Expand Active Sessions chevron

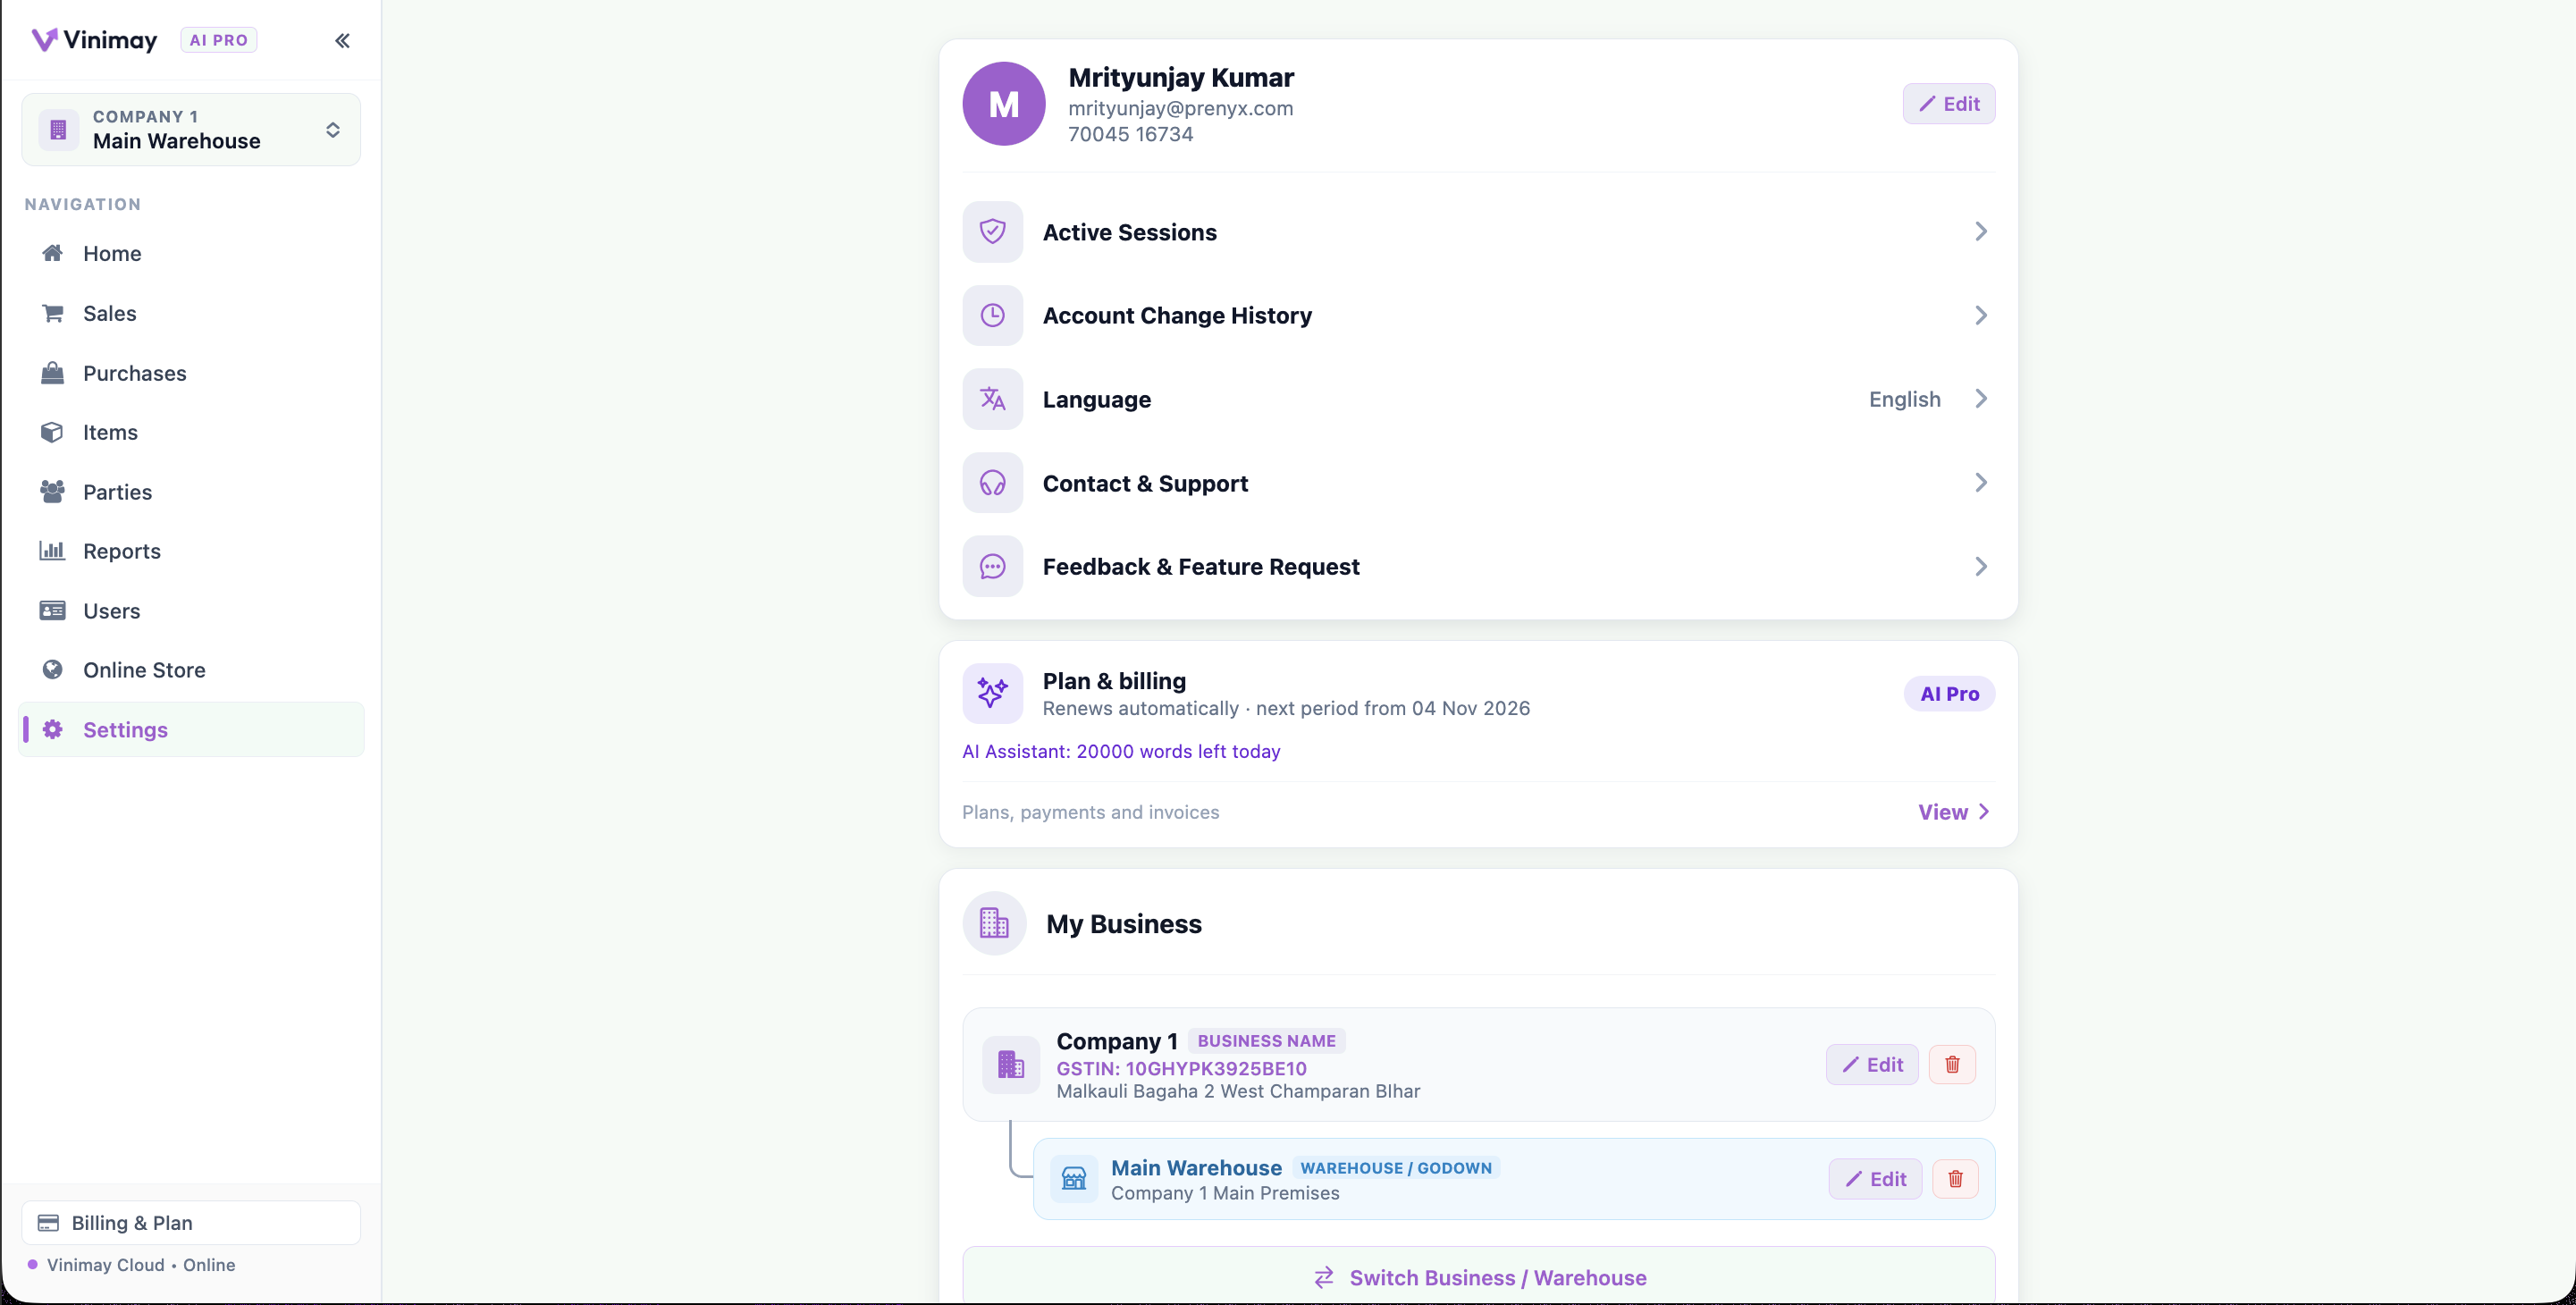click(x=1981, y=232)
